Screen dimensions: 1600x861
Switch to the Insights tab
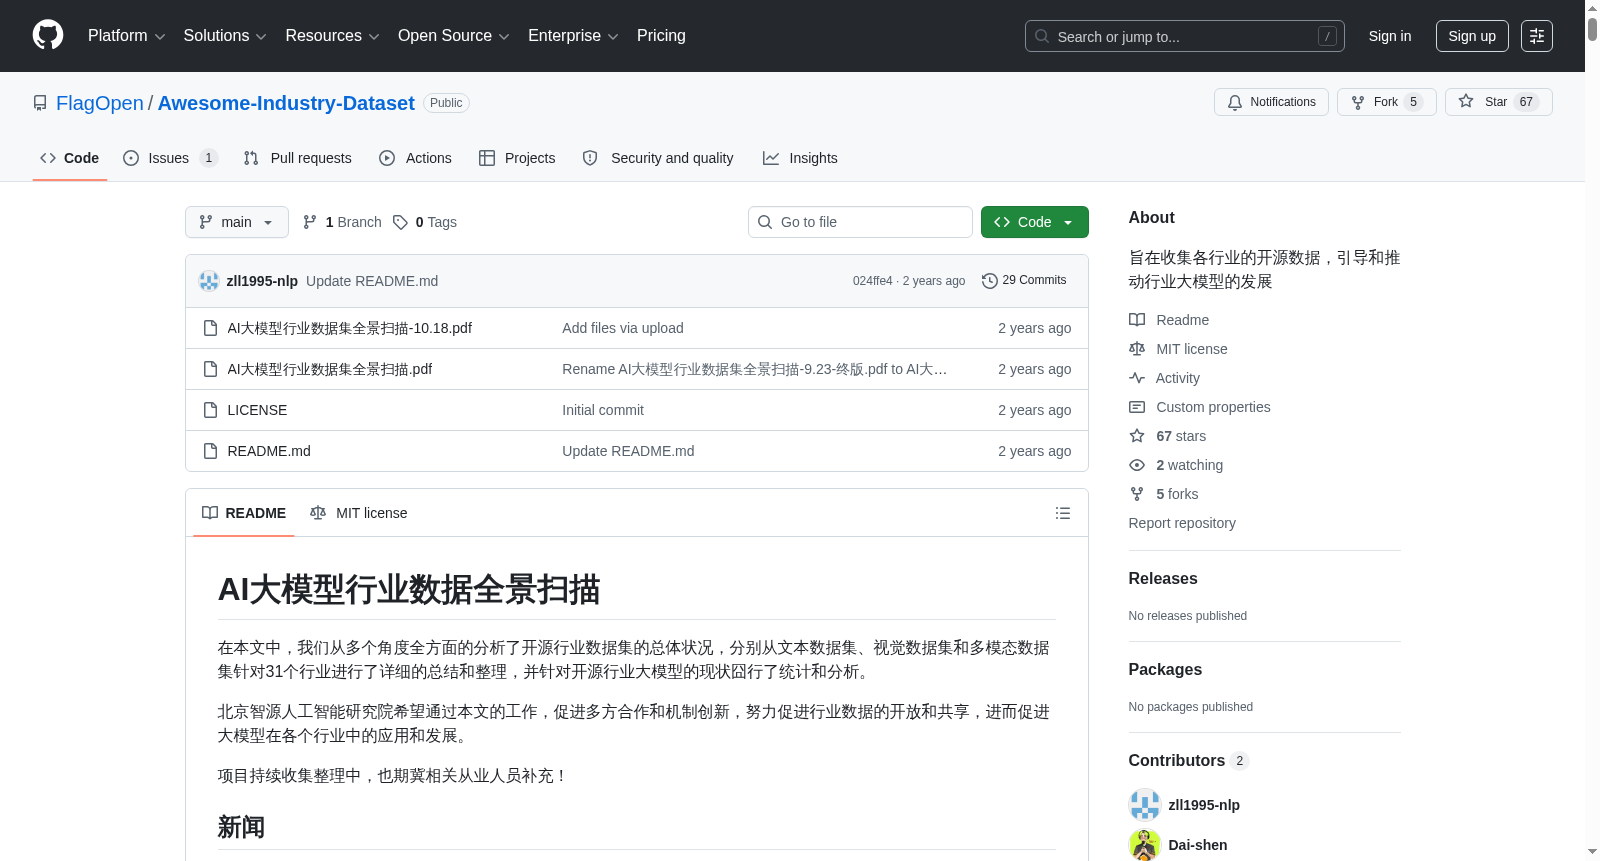(x=800, y=158)
